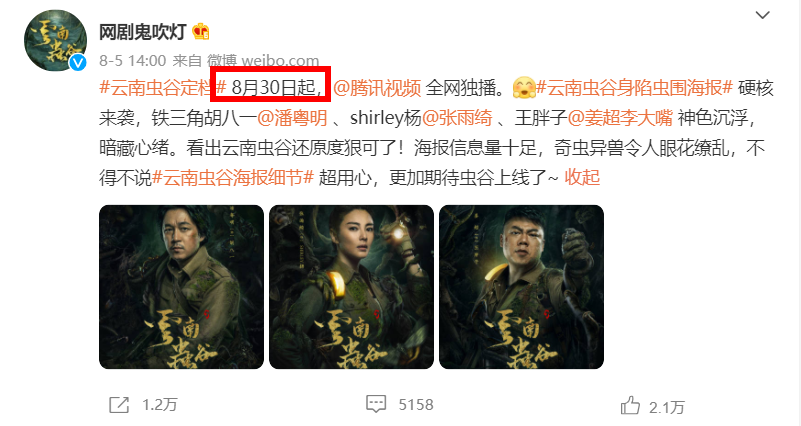The width and height of the screenshot is (801, 426).
Task: Open comments via speech bubble icon
Action: click(x=376, y=404)
